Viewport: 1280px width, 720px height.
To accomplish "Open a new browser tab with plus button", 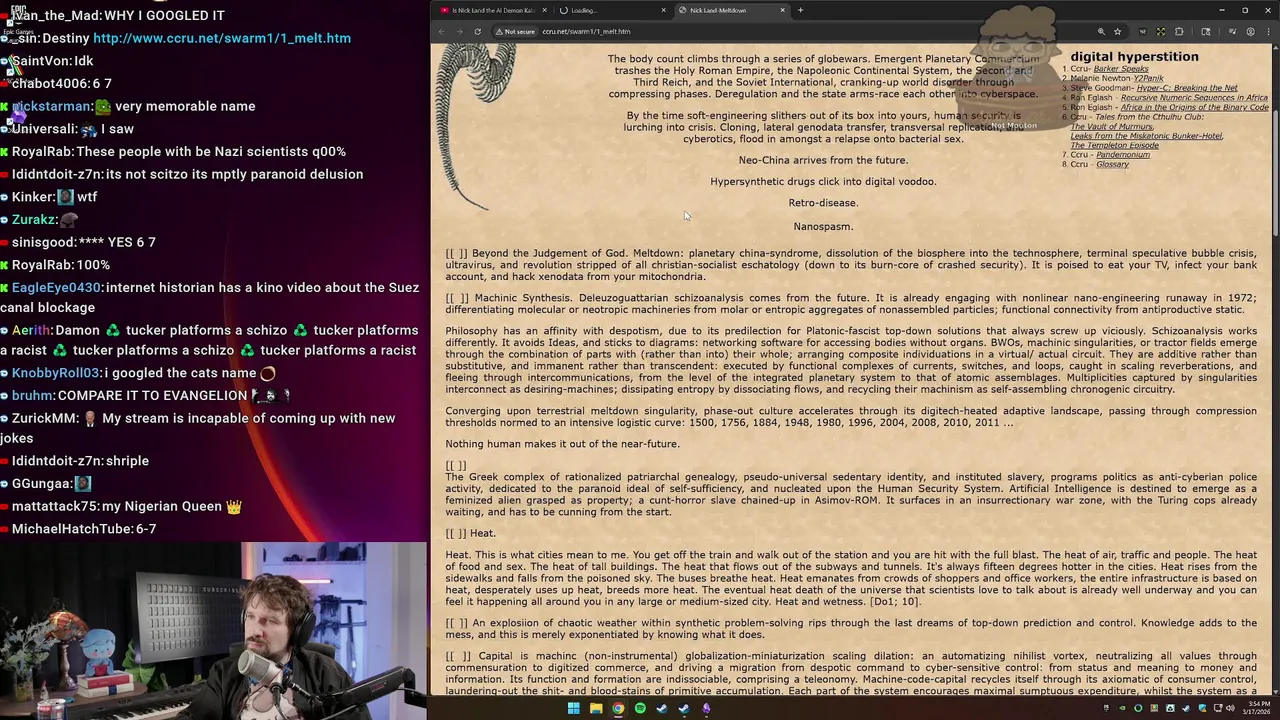I will pos(800,10).
